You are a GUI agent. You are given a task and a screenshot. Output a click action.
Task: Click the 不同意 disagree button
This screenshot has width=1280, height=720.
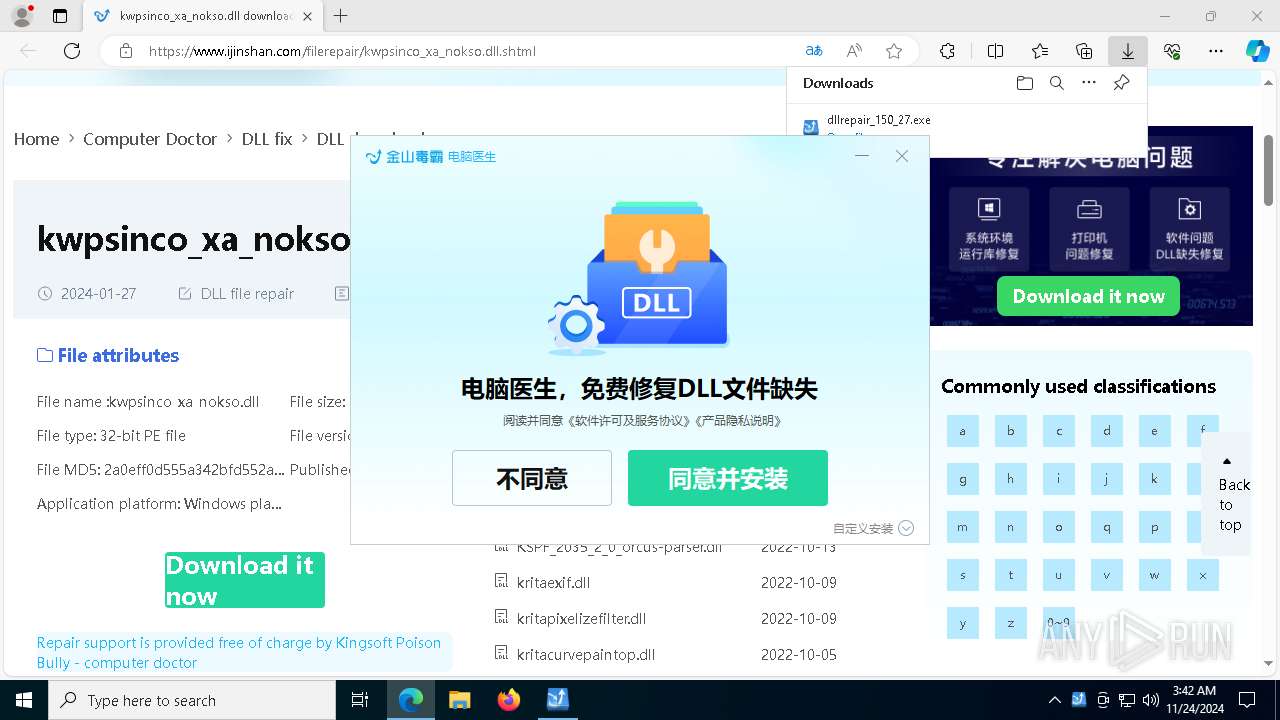coord(532,478)
